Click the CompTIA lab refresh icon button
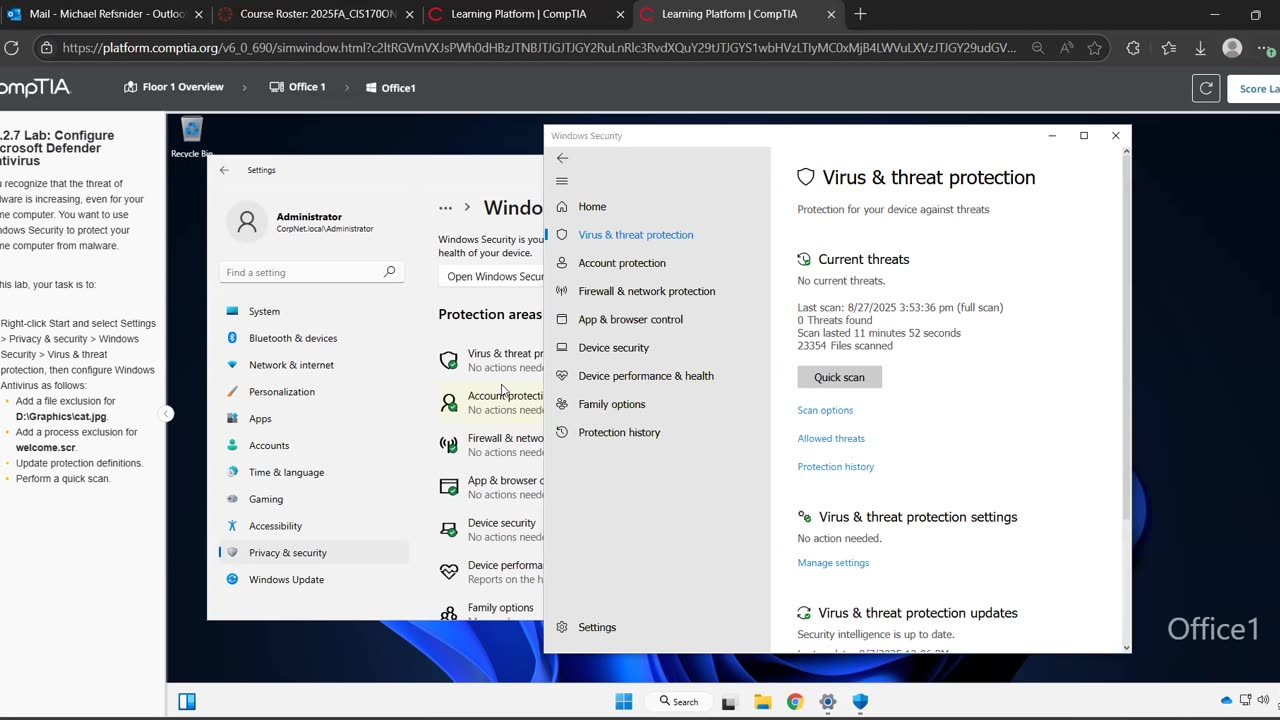The width and height of the screenshot is (1280, 720). 1206,88
